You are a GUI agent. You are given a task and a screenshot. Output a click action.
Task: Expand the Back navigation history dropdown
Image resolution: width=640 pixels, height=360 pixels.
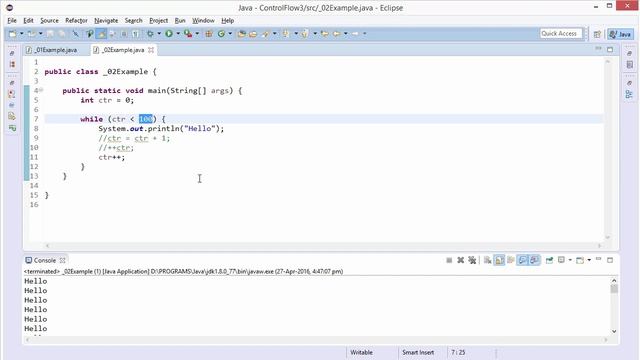coord(346,34)
